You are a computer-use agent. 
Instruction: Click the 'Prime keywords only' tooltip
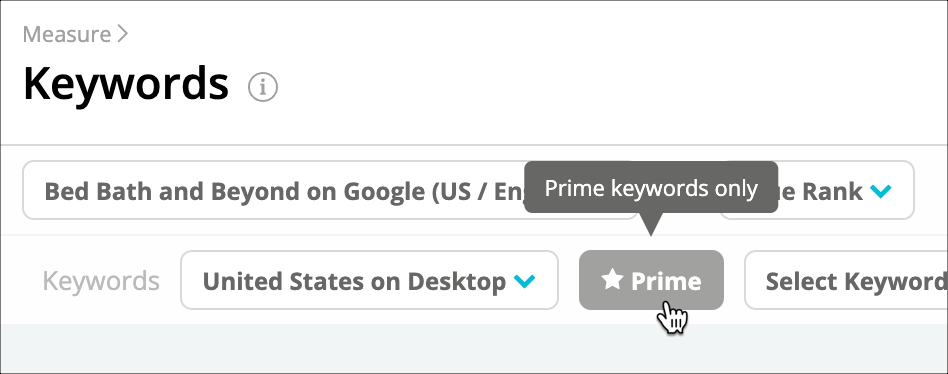[651, 188]
